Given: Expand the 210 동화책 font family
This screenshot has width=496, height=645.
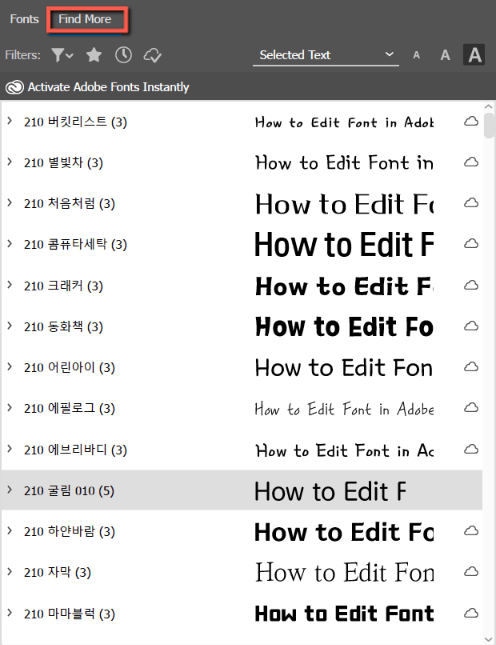Looking at the screenshot, I should [x=9, y=326].
